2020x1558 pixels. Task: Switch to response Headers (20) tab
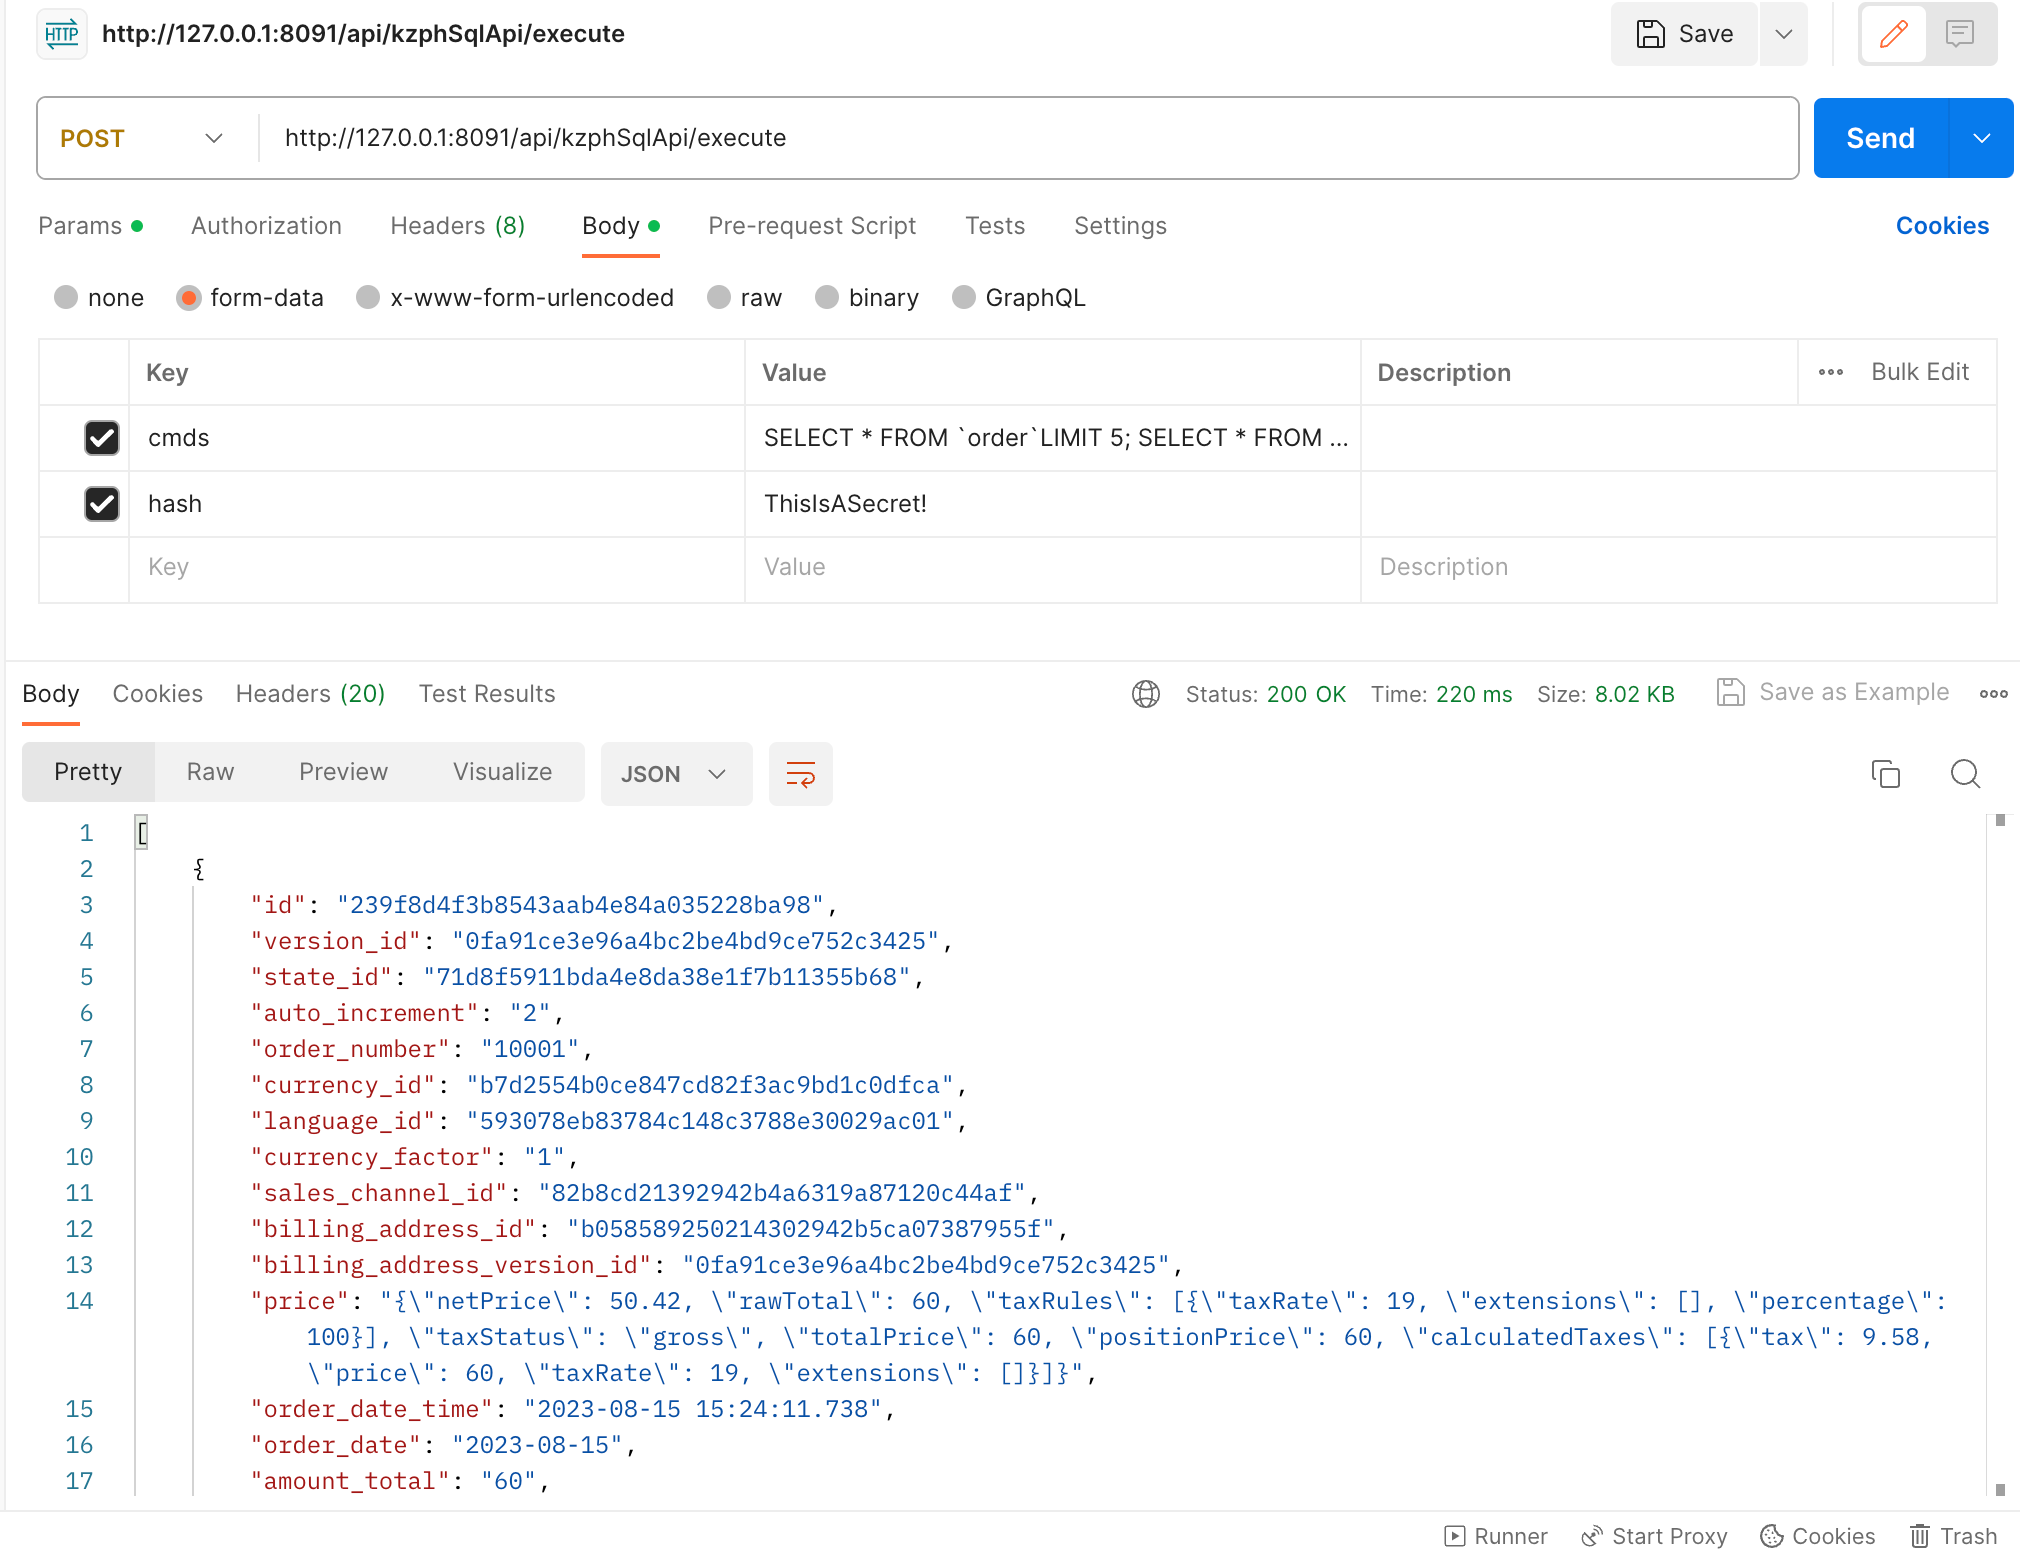click(x=310, y=694)
